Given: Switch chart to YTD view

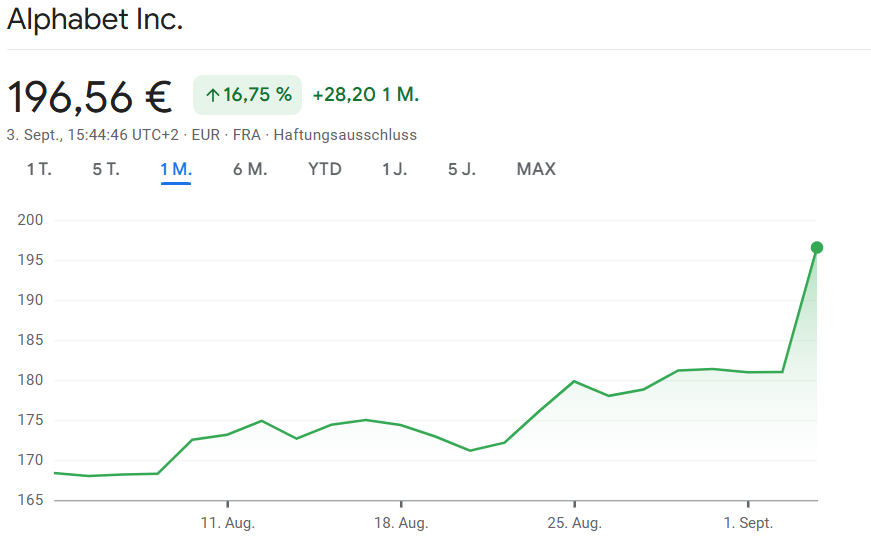Looking at the screenshot, I should (x=325, y=169).
